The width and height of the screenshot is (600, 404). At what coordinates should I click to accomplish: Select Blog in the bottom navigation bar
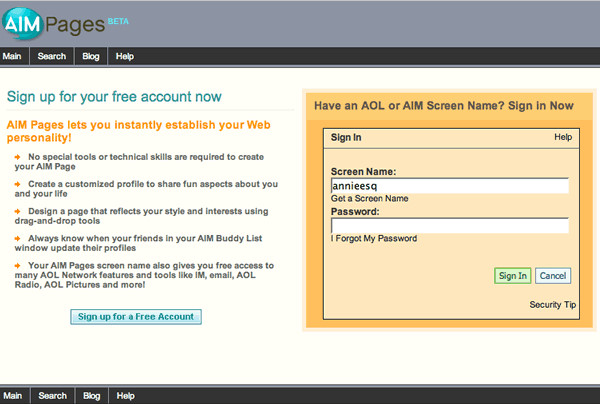91,396
